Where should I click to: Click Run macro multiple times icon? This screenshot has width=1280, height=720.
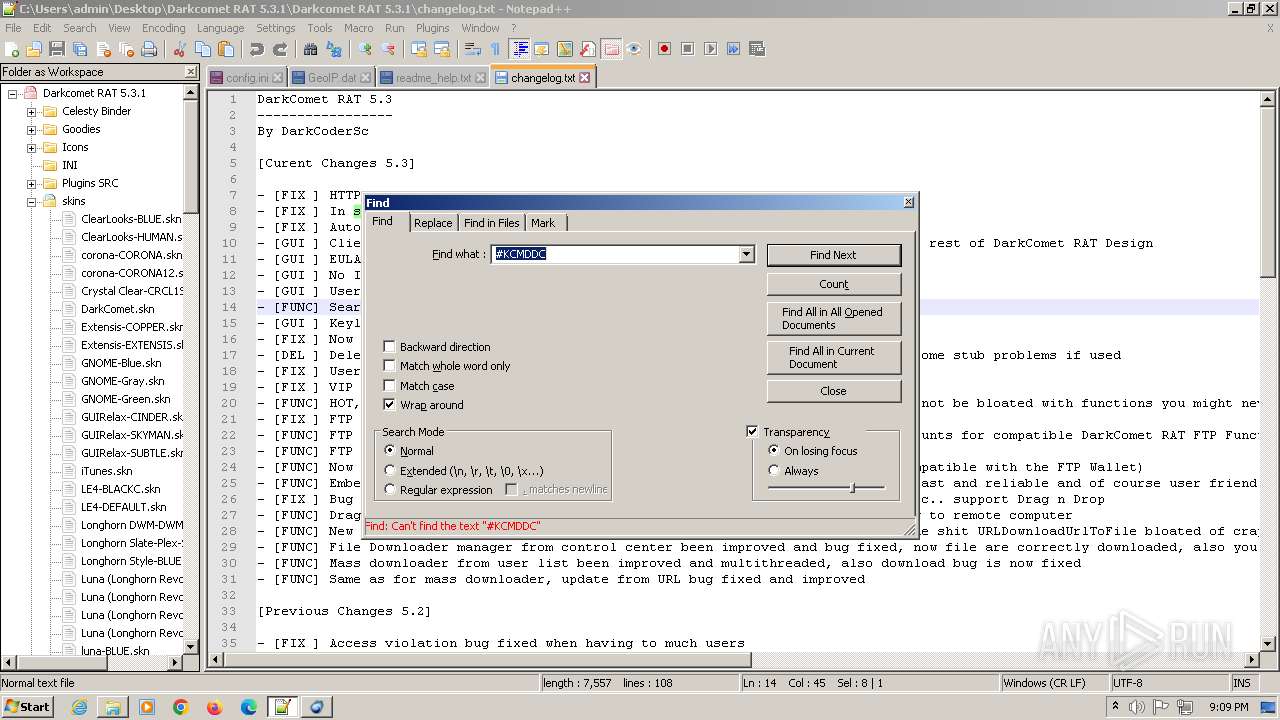coord(734,49)
